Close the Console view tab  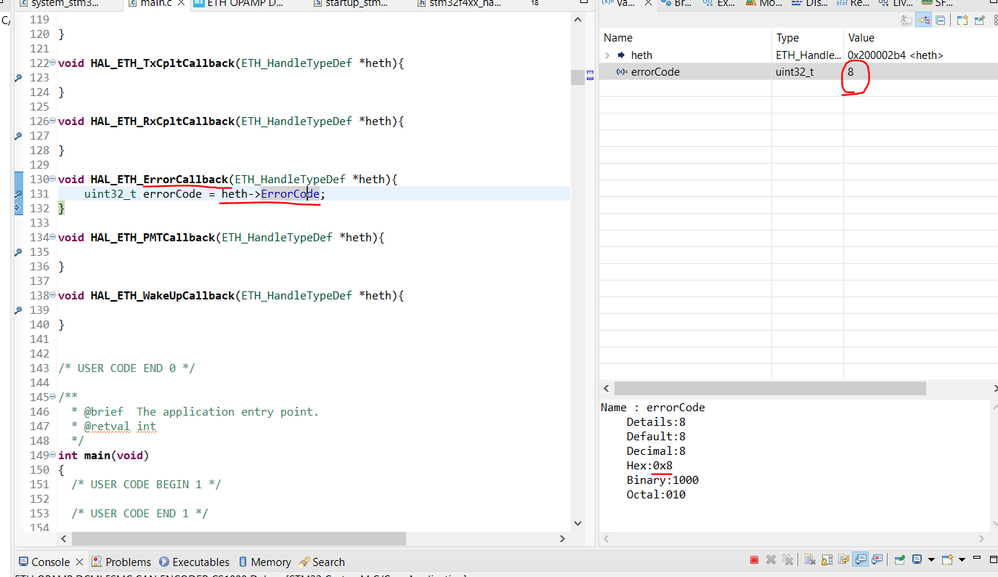80,562
